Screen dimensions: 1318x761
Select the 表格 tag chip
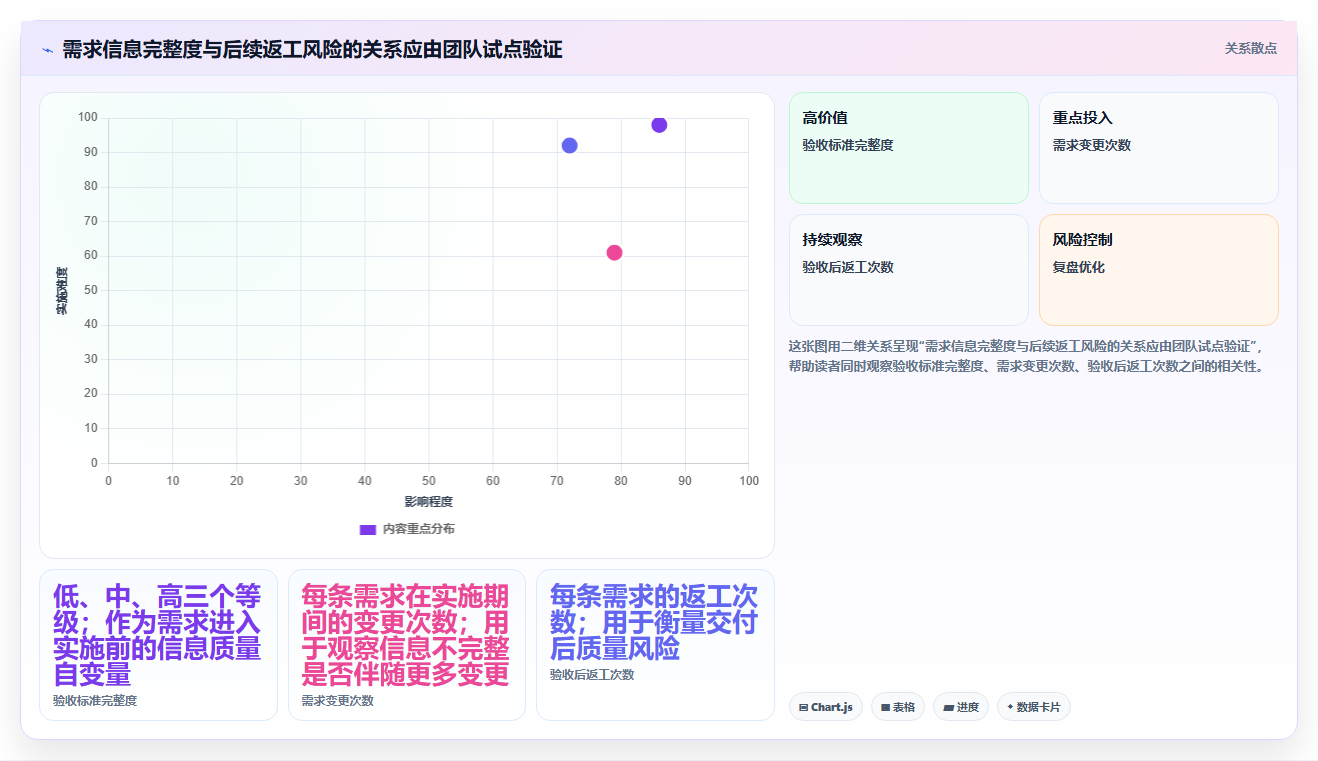click(898, 707)
